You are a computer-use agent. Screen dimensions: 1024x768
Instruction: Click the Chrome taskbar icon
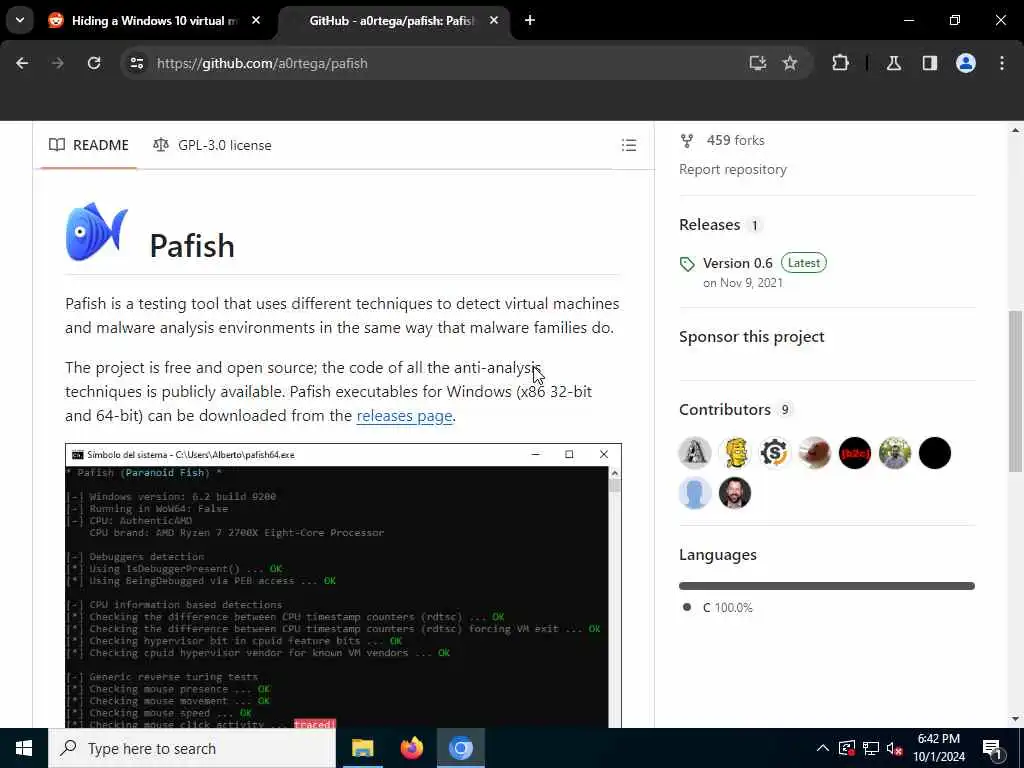click(460, 748)
